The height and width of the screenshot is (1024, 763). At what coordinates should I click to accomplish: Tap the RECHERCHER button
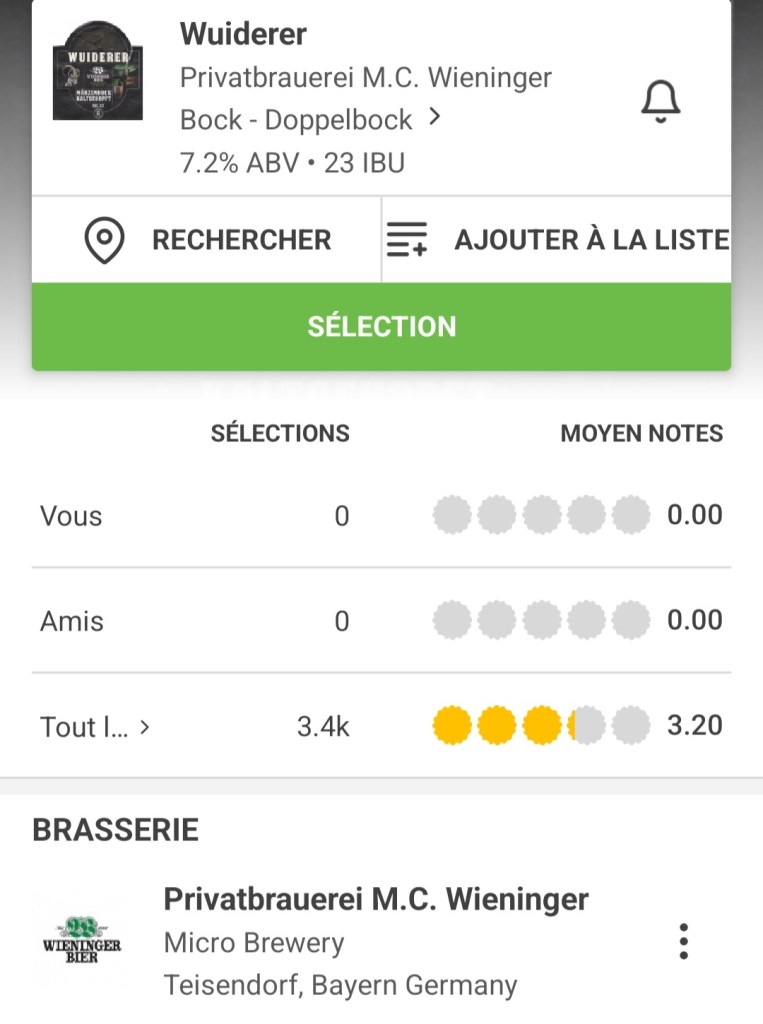(x=241, y=240)
